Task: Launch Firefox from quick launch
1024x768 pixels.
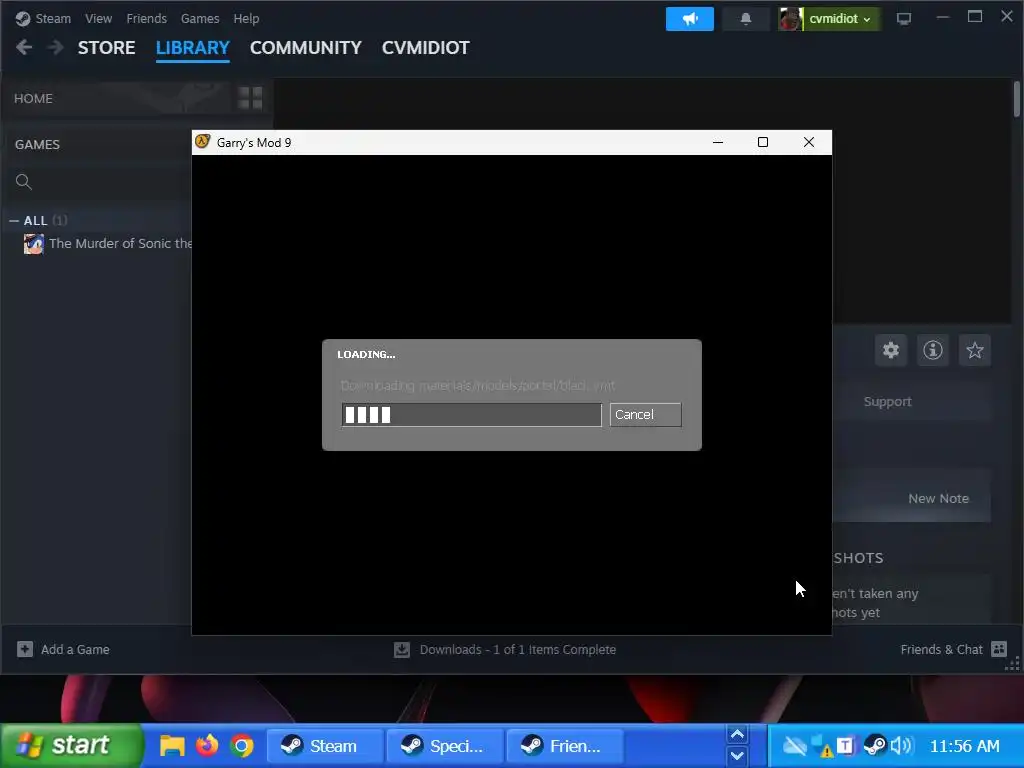Action: point(207,745)
